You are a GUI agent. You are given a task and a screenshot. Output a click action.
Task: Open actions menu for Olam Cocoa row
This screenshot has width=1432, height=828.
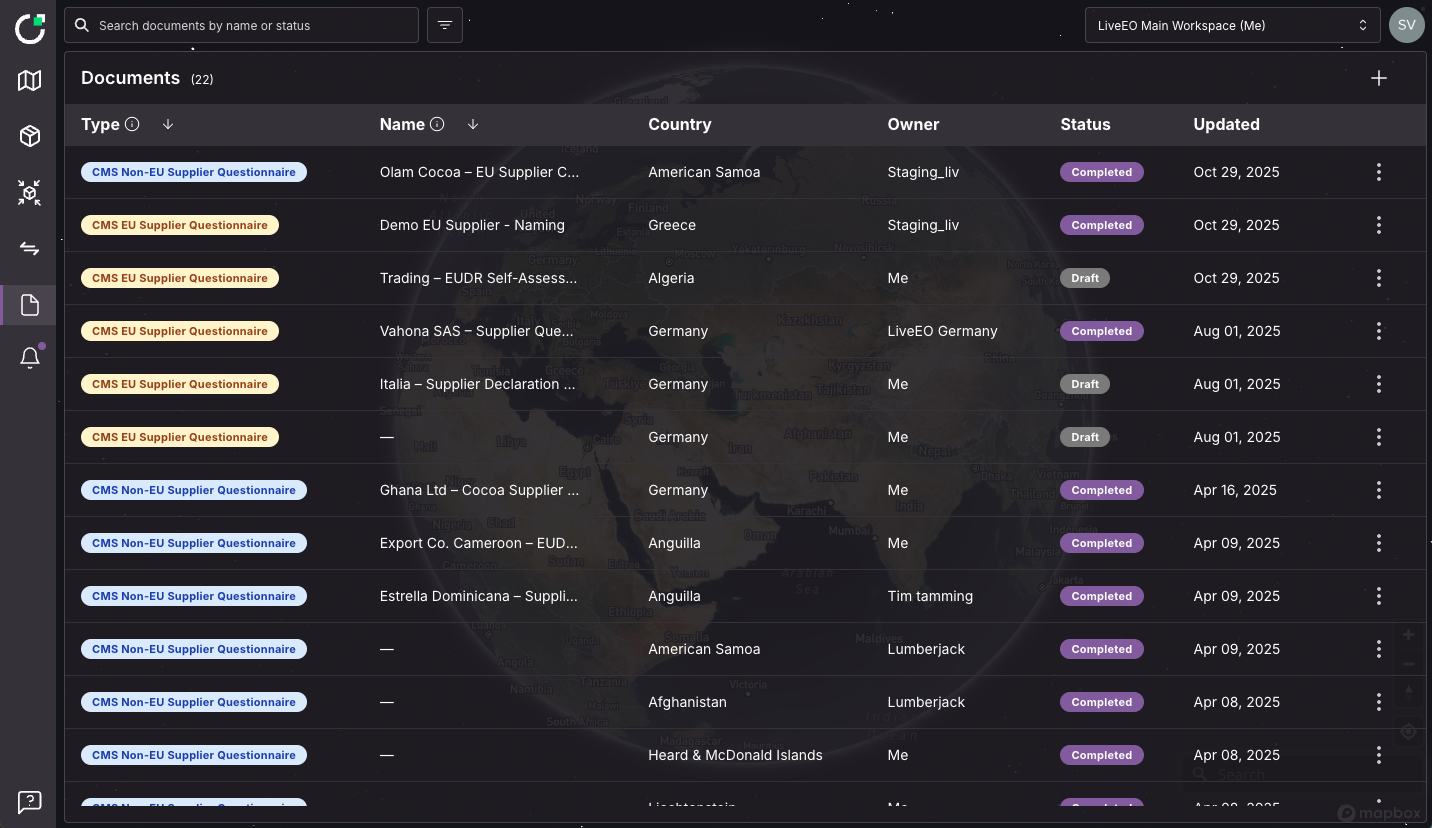pos(1378,172)
